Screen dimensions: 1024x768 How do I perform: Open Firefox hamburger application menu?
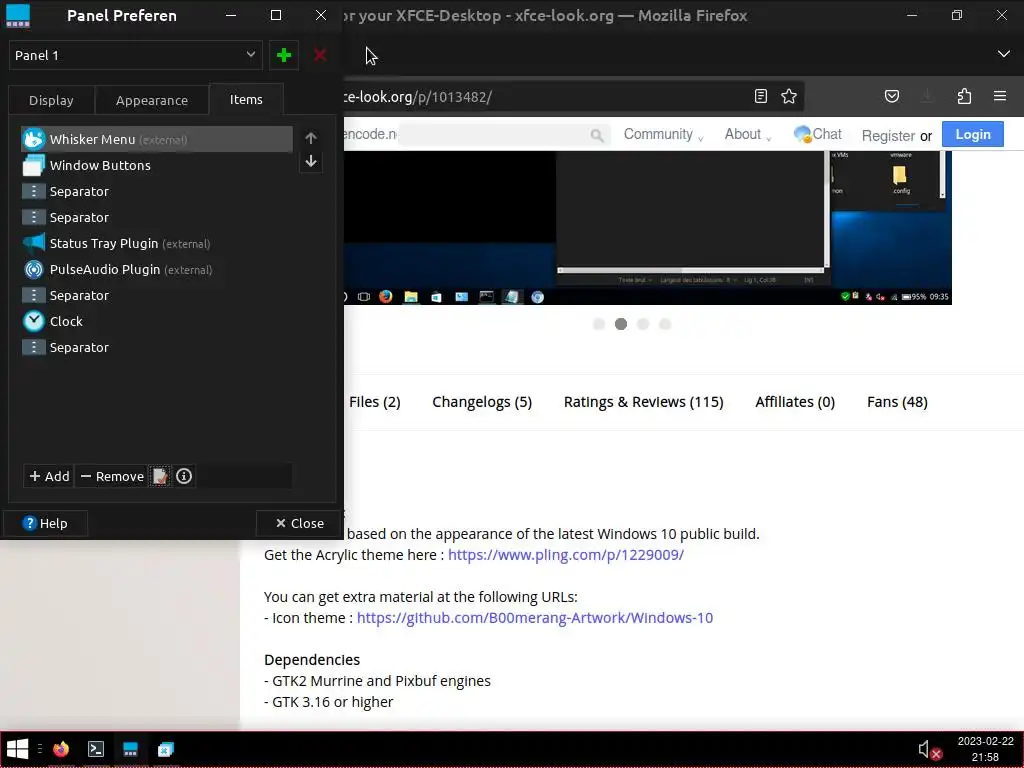pos(1000,97)
